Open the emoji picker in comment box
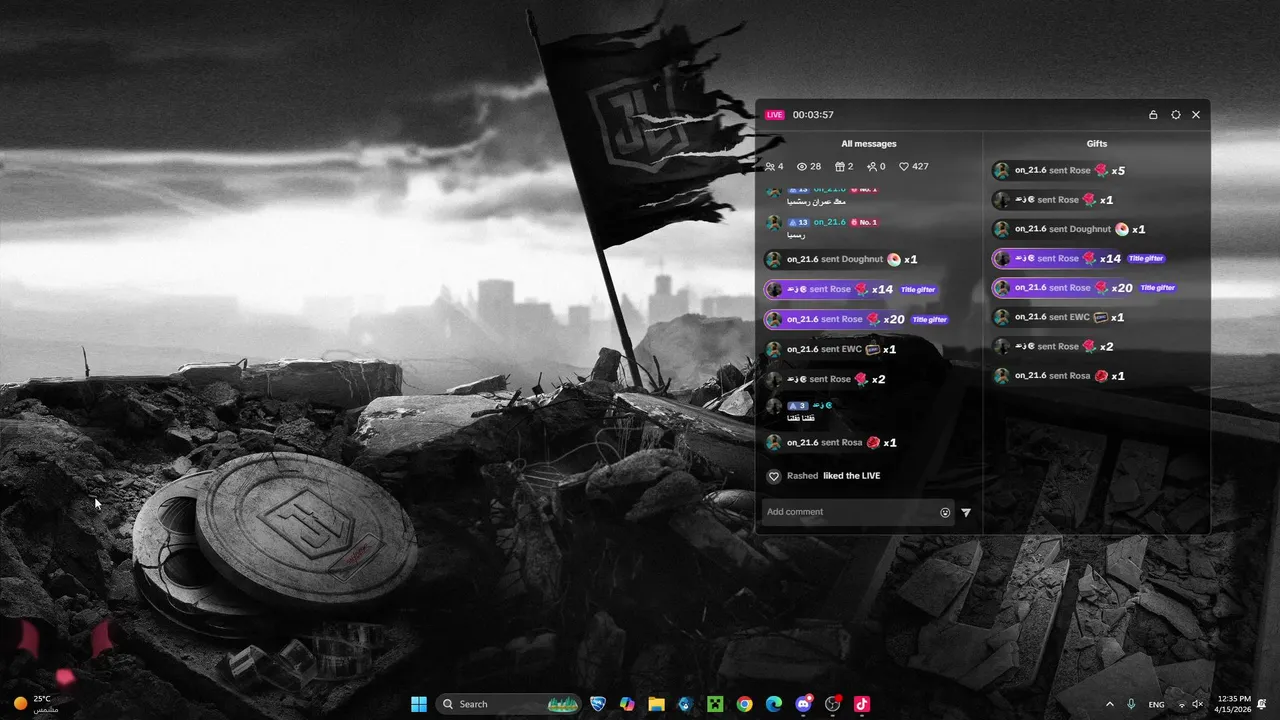The image size is (1280, 720). pos(945,512)
